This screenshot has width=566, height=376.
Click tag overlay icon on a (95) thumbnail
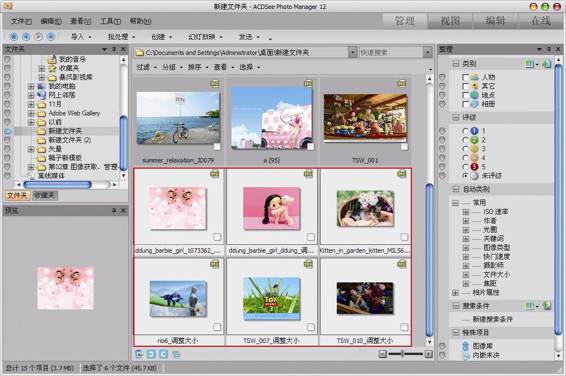coord(308,84)
